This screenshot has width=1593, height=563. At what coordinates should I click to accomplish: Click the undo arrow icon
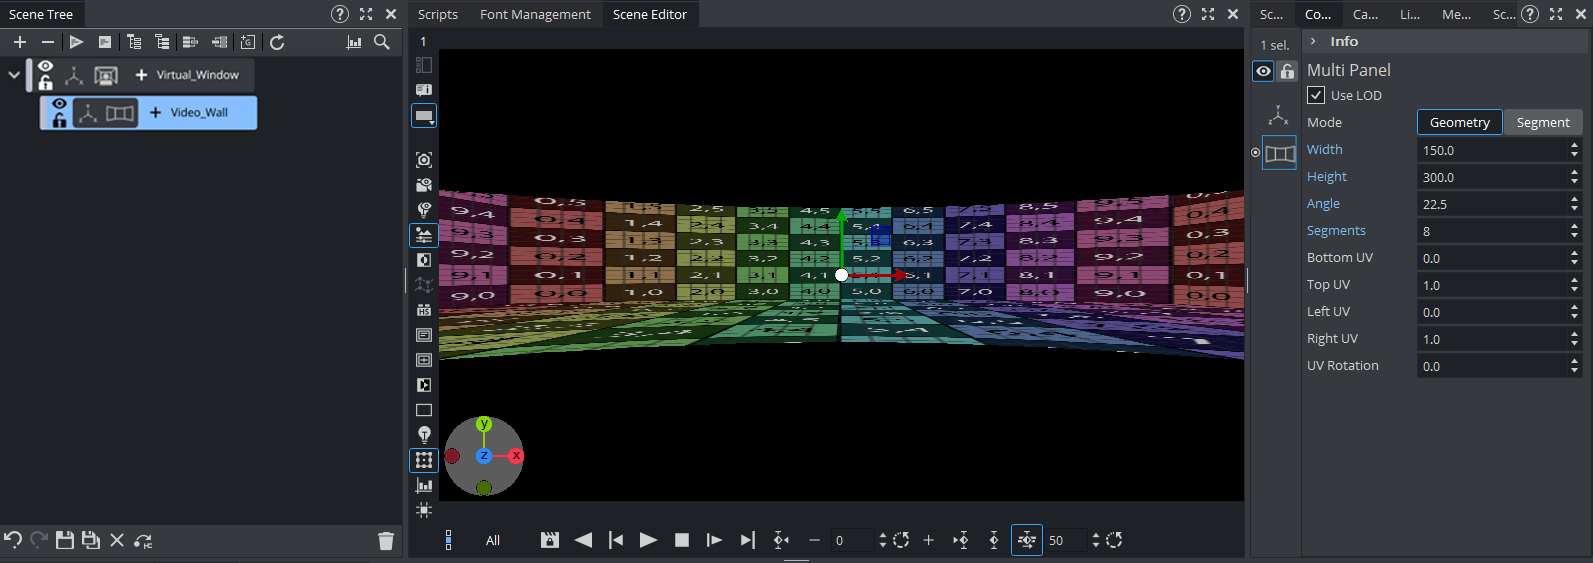click(13, 540)
